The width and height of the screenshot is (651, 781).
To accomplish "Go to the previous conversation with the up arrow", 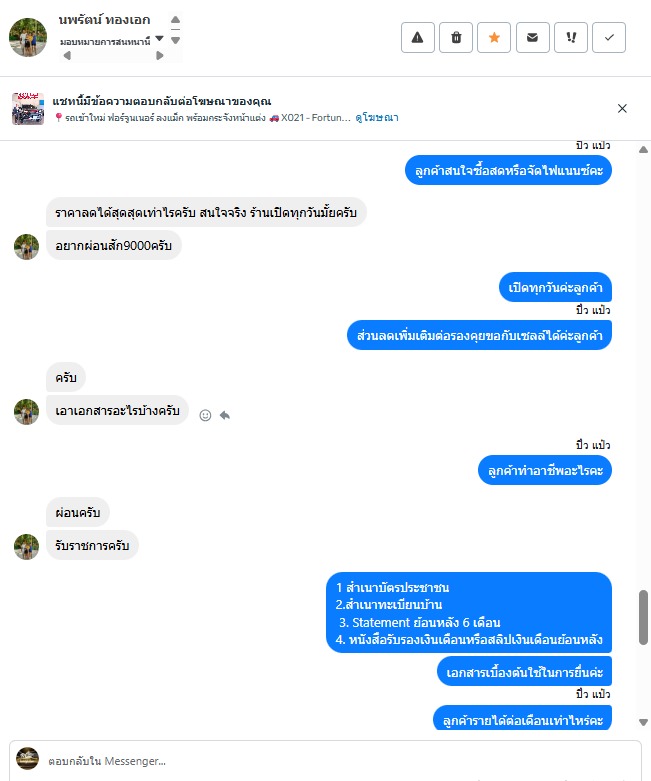I will [175, 20].
